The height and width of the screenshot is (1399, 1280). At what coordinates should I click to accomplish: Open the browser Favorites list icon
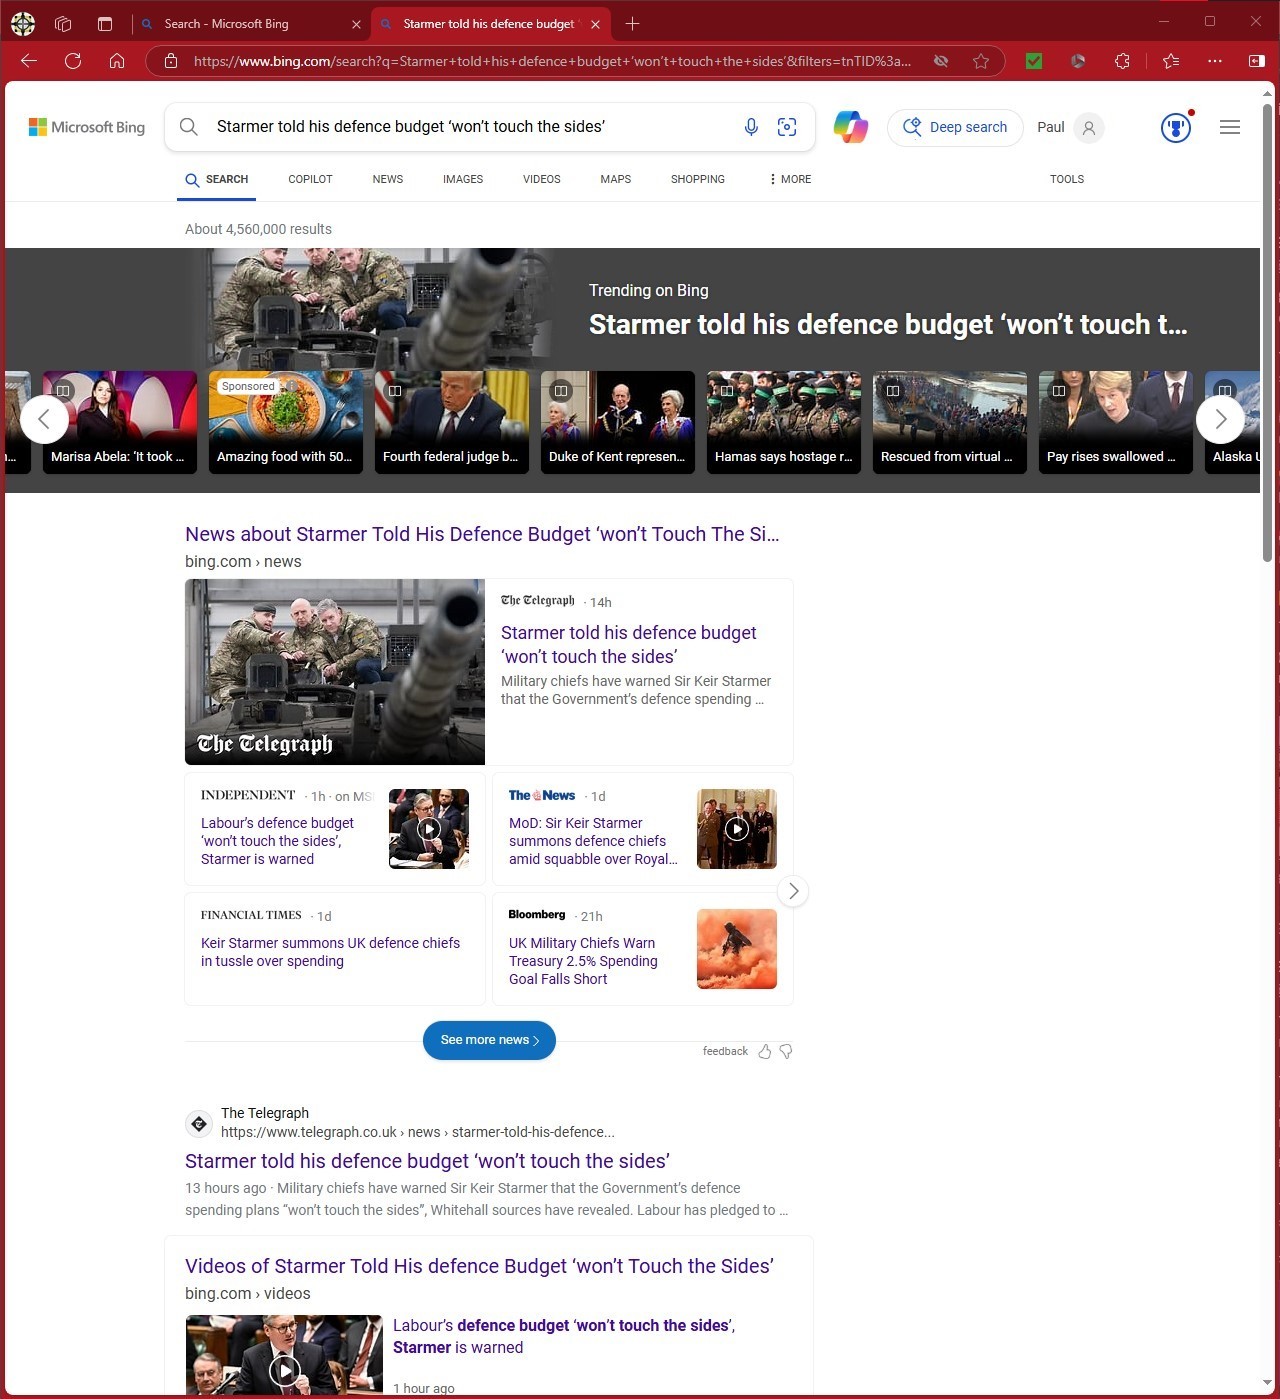[x=1171, y=61]
